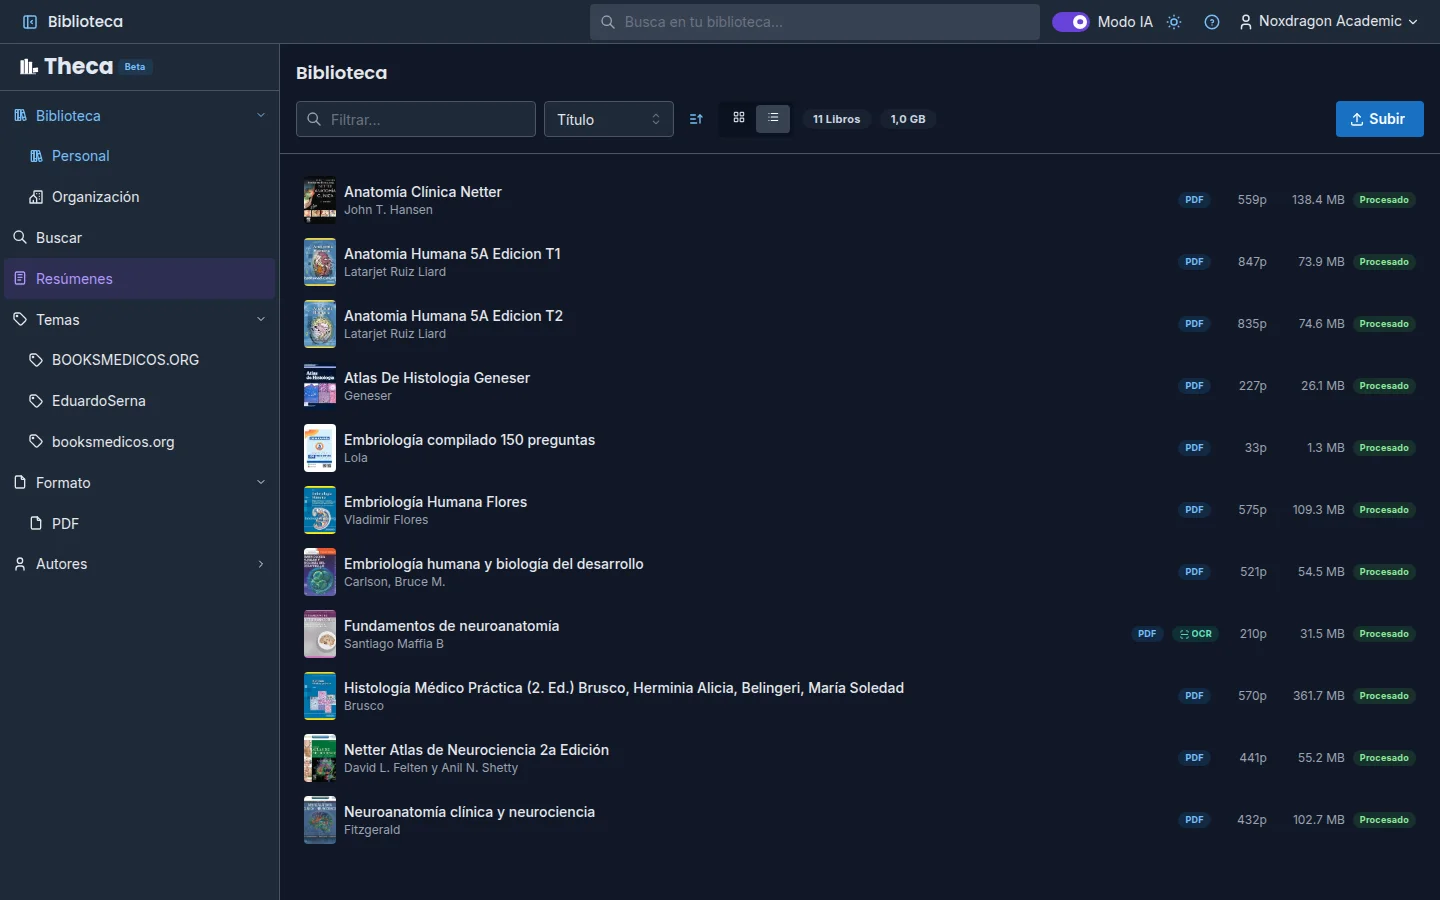Collapse sidebar using the panel icon beside Biblioteca
Viewport: 1440px width, 900px height.
[29, 21]
